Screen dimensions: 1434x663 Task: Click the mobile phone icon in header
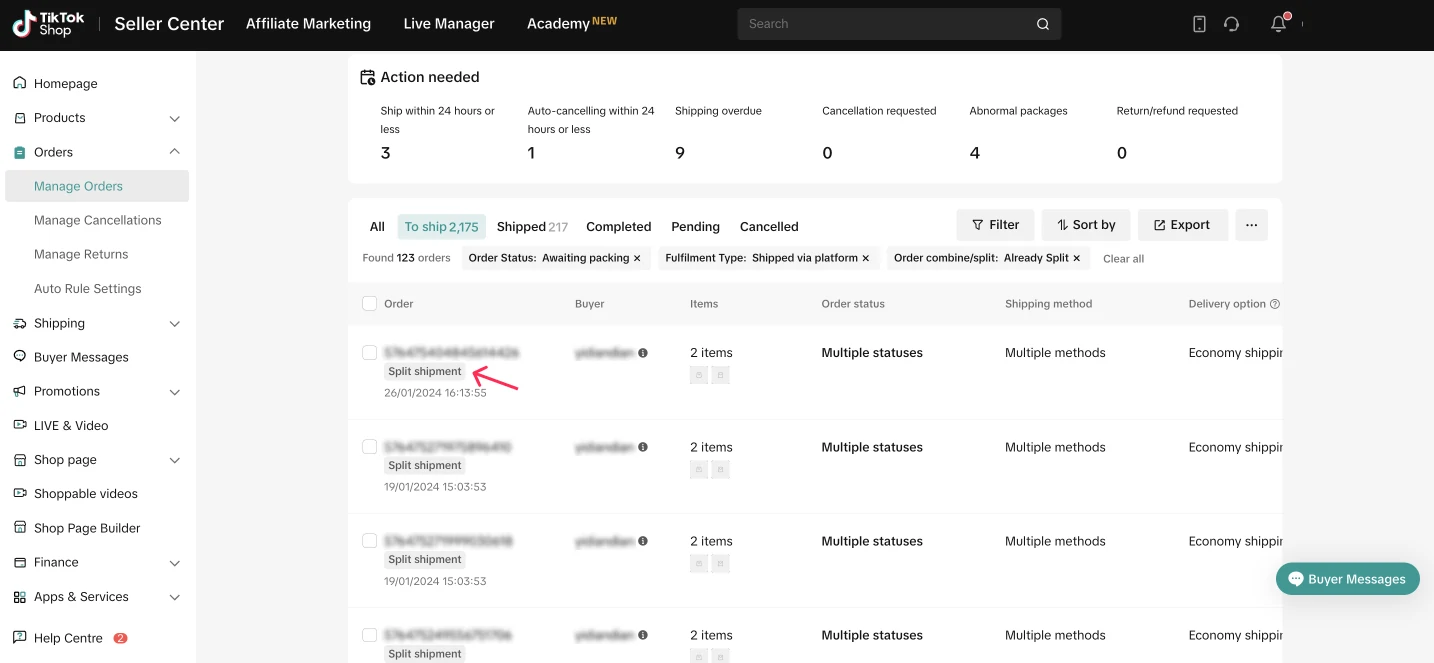click(1199, 24)
